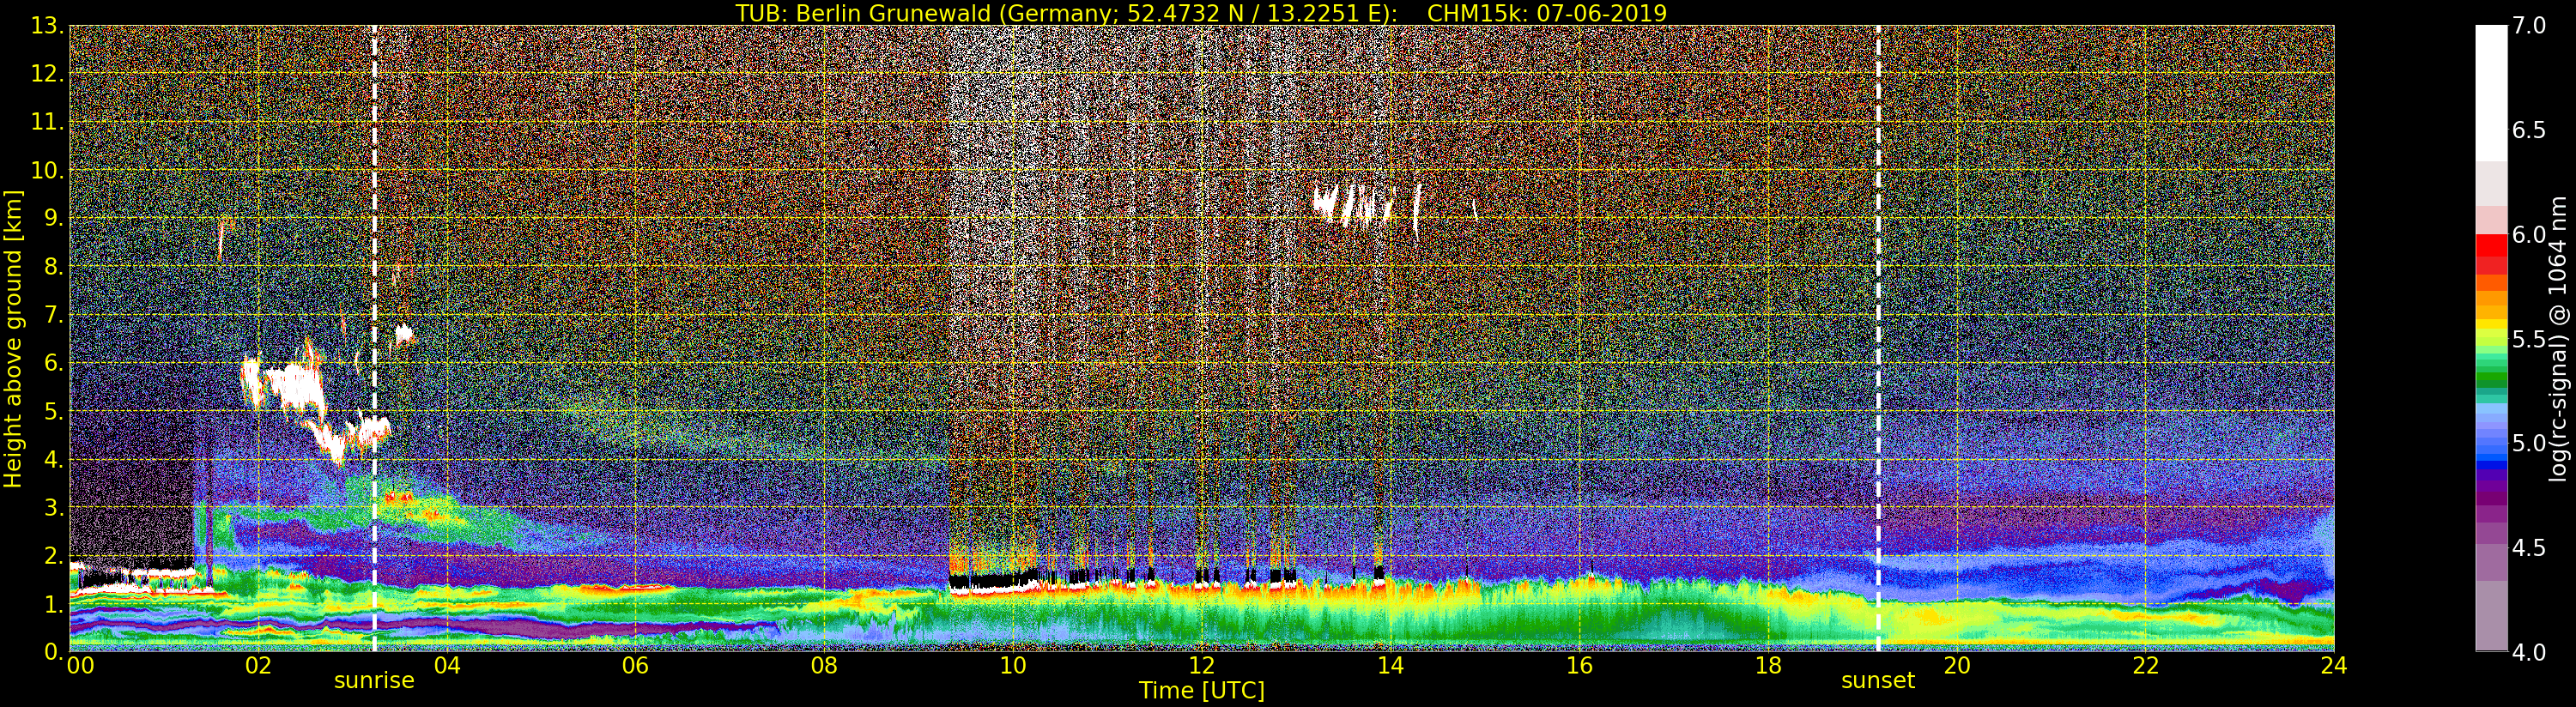Click the colorbar value '4.5'
Image resolution: width=2576 pixels, height=707 pixels.
coord(2529,548)
